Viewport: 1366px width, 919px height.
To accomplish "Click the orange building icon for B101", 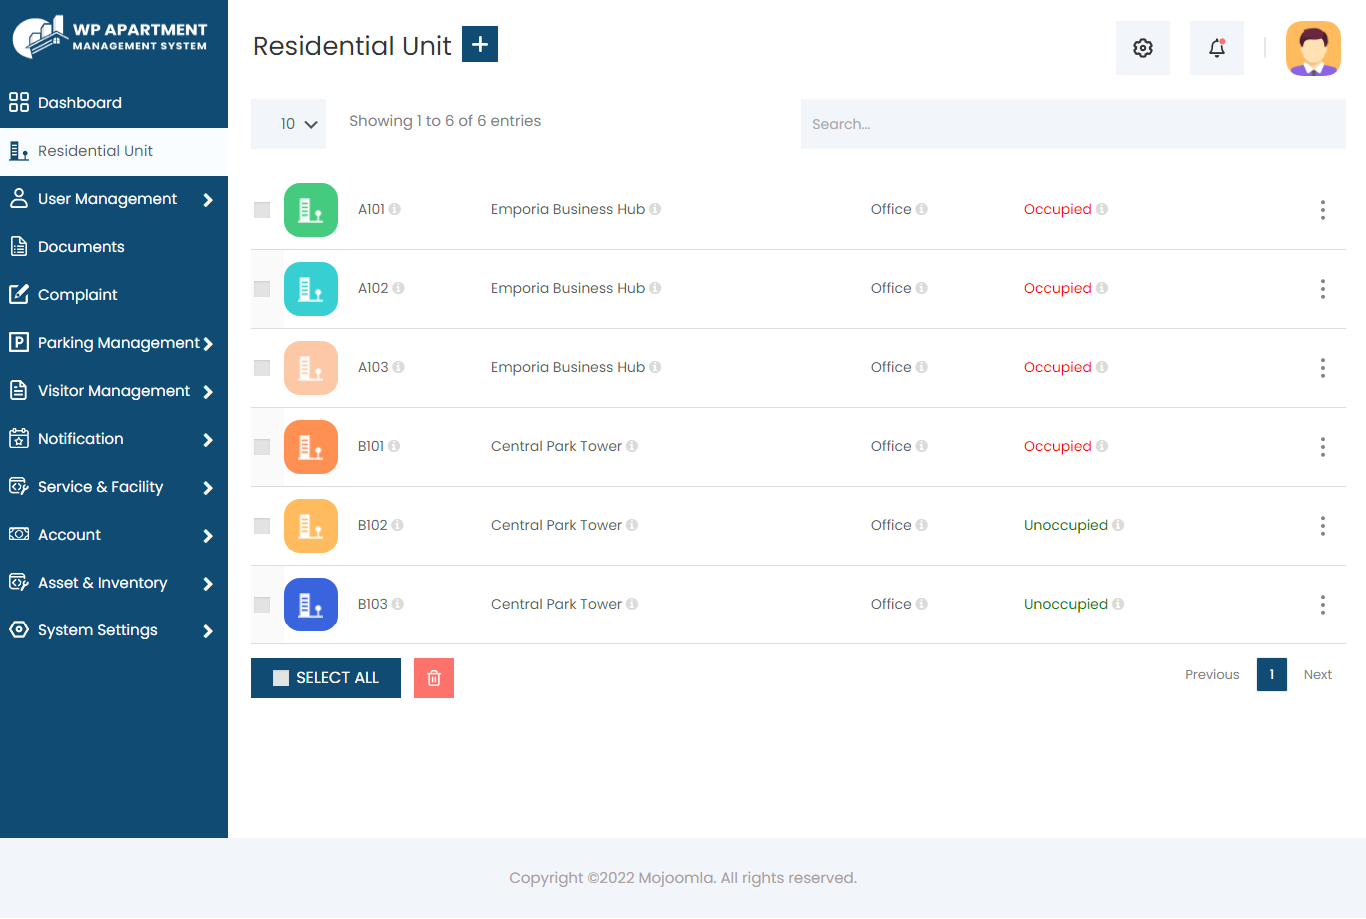I will 311,447.
